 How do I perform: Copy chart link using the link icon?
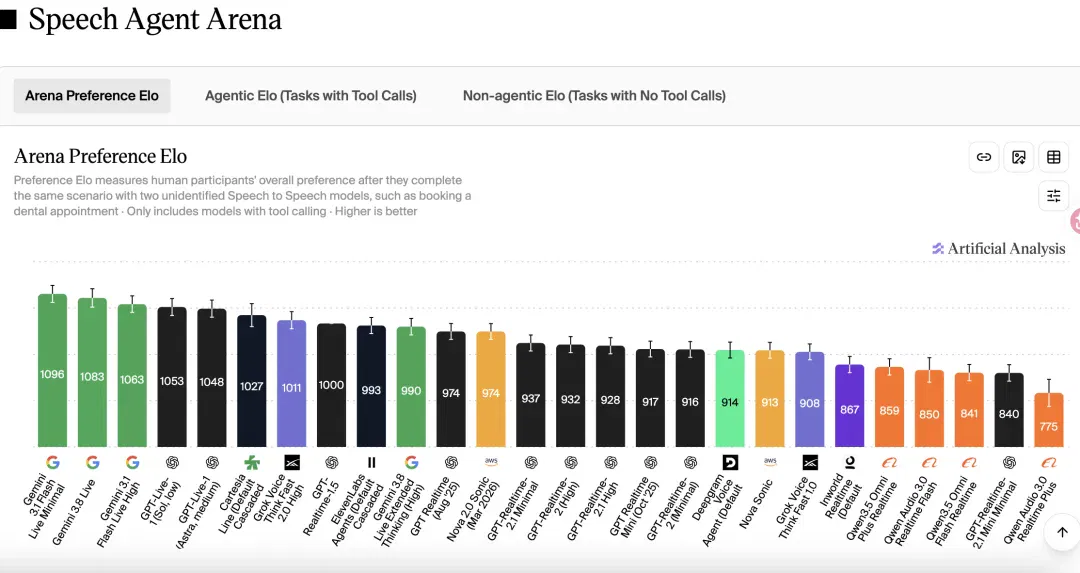[984, 157]
